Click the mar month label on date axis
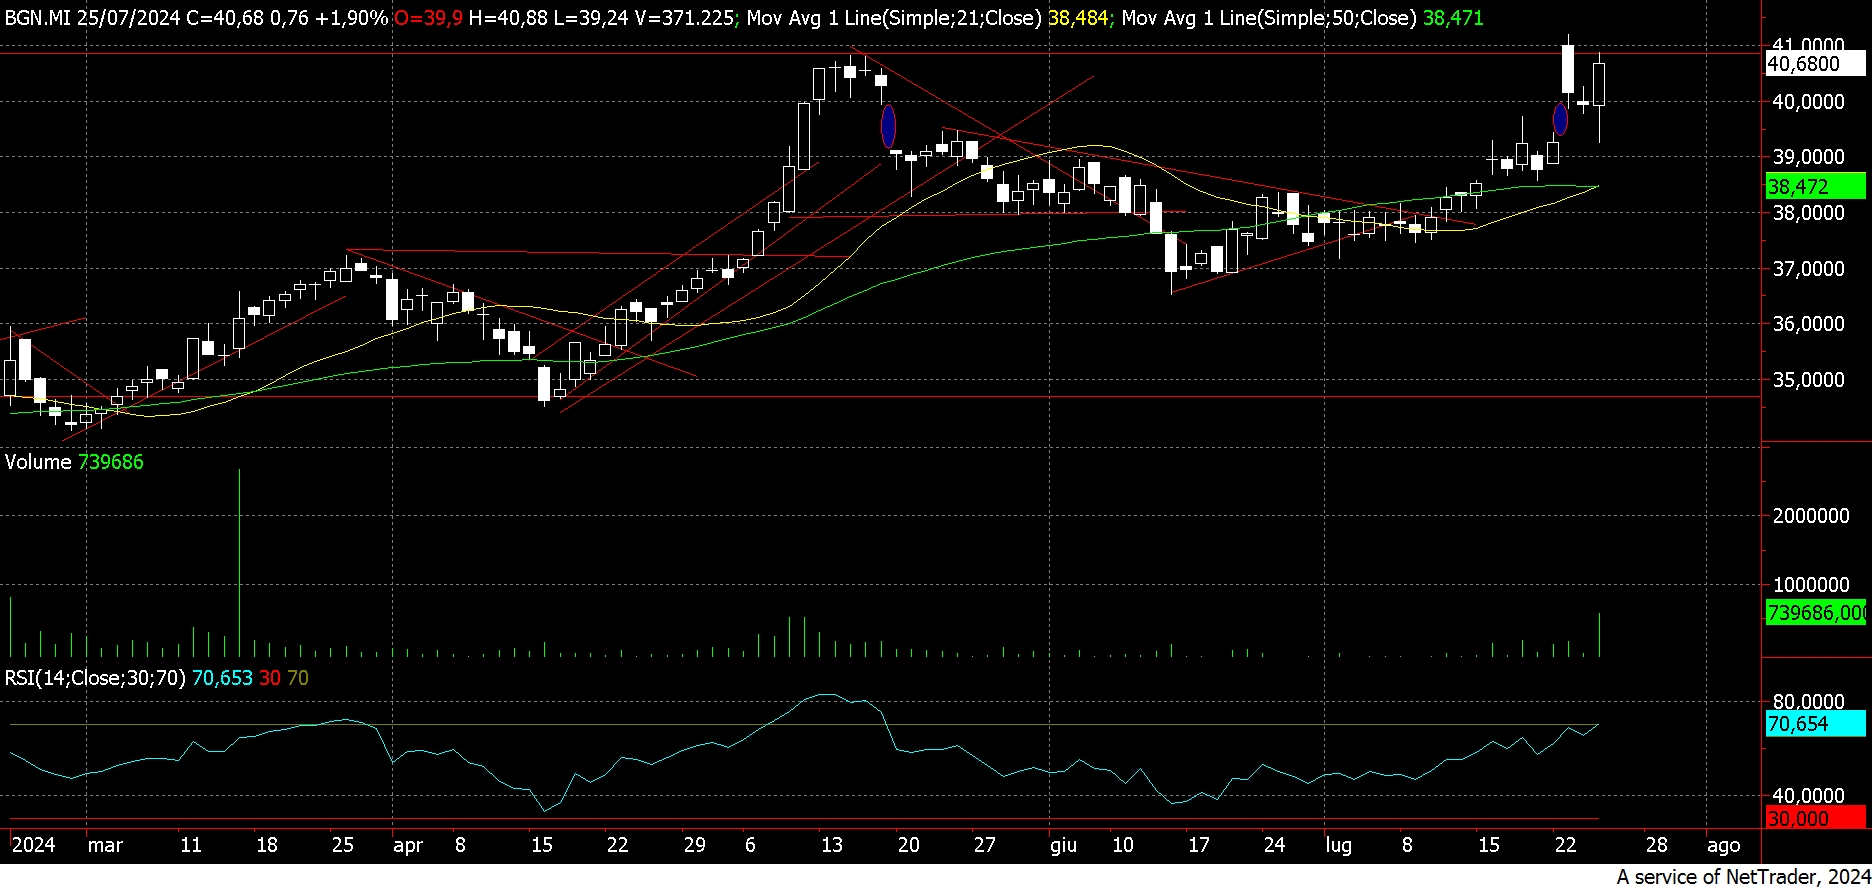This screenshot has height=888, width=1872. coord(105,845)
